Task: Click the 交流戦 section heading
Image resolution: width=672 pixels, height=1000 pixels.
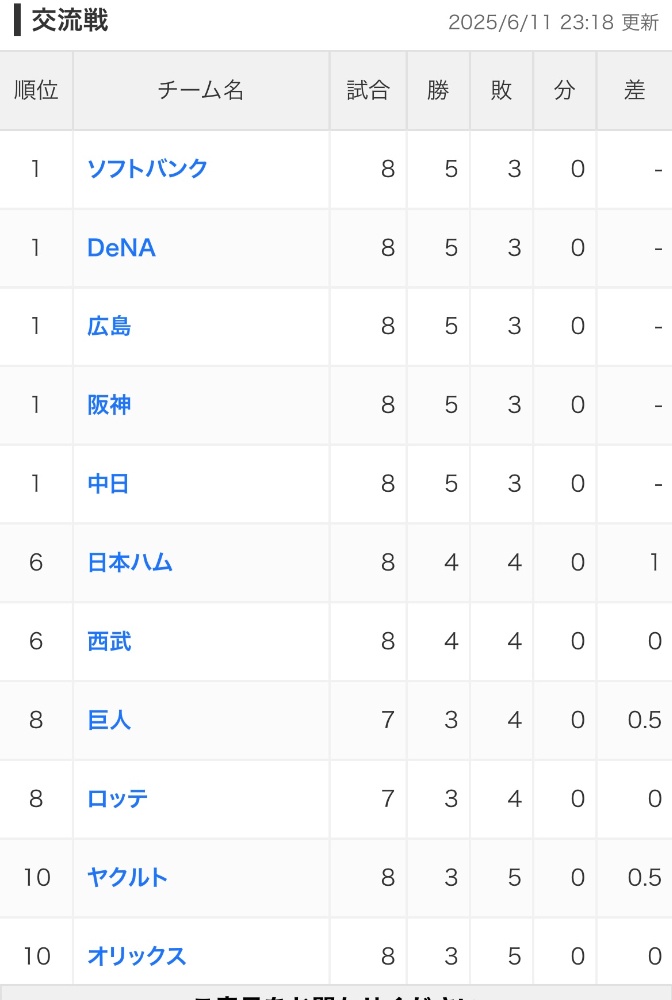Action: [x=70, y=20]
